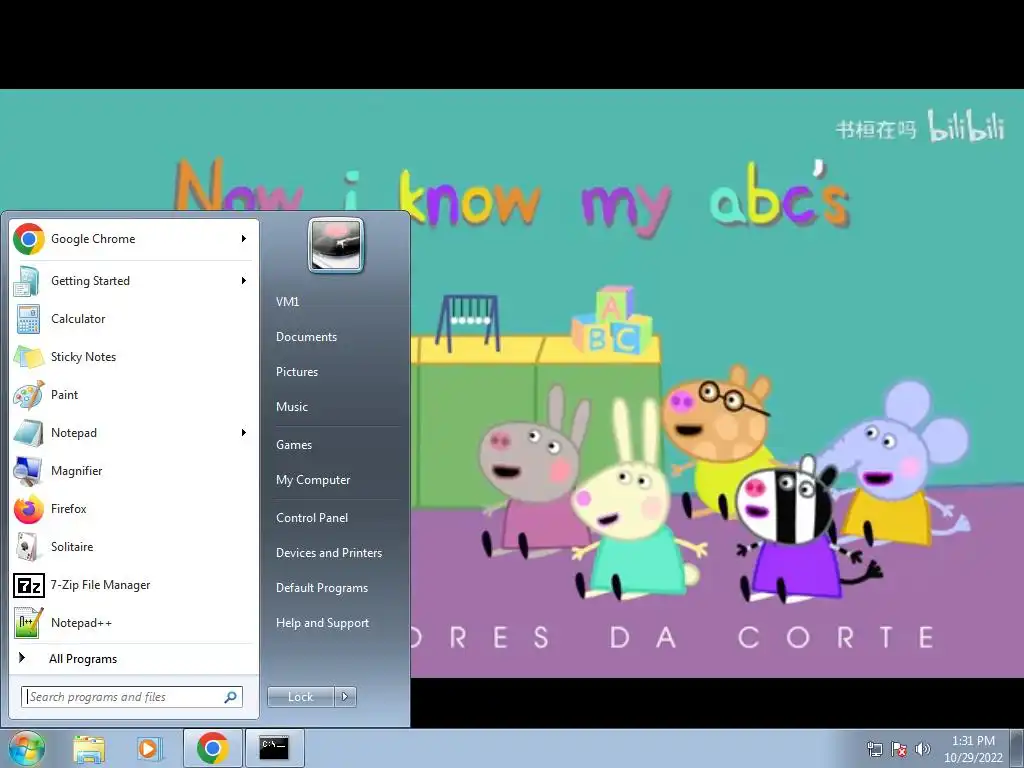Open the Firefox icon

pyautogui.click(x=29, y=509)
